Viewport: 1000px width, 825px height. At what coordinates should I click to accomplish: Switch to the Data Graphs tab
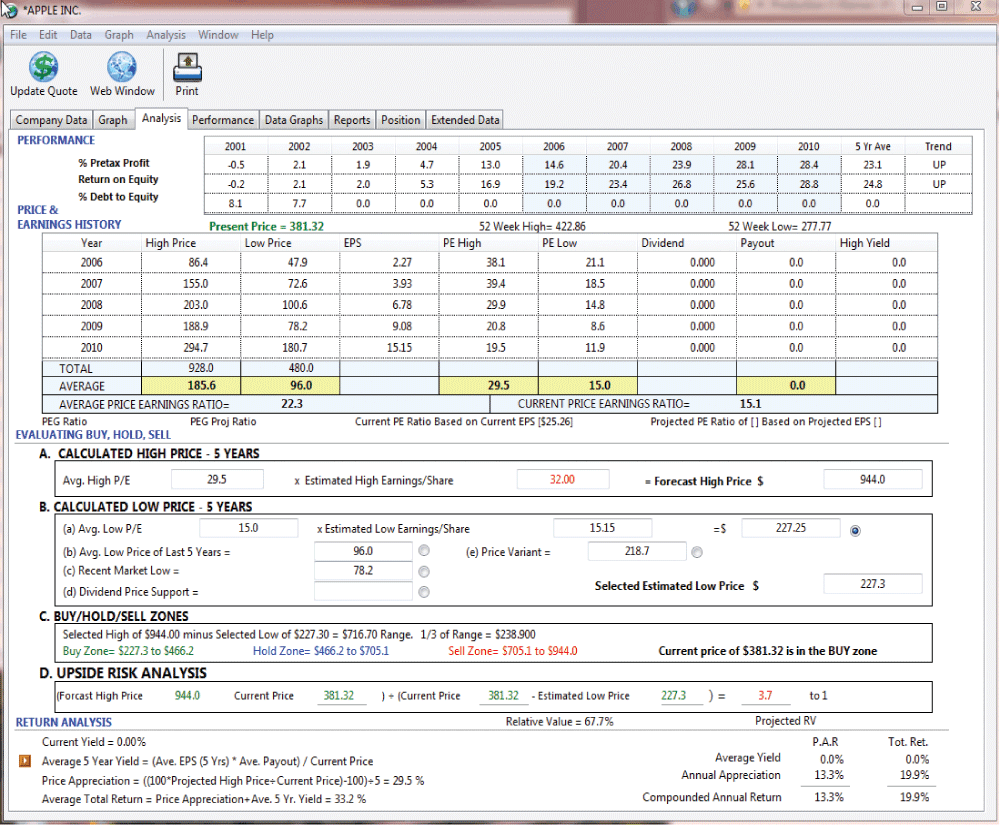coord(293,120)
